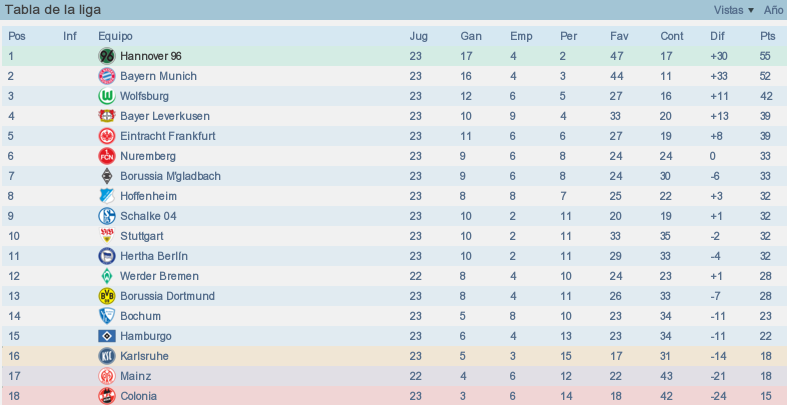Click the Schalke 04 blue crest
Screen dimensions: 787x405
106,216
